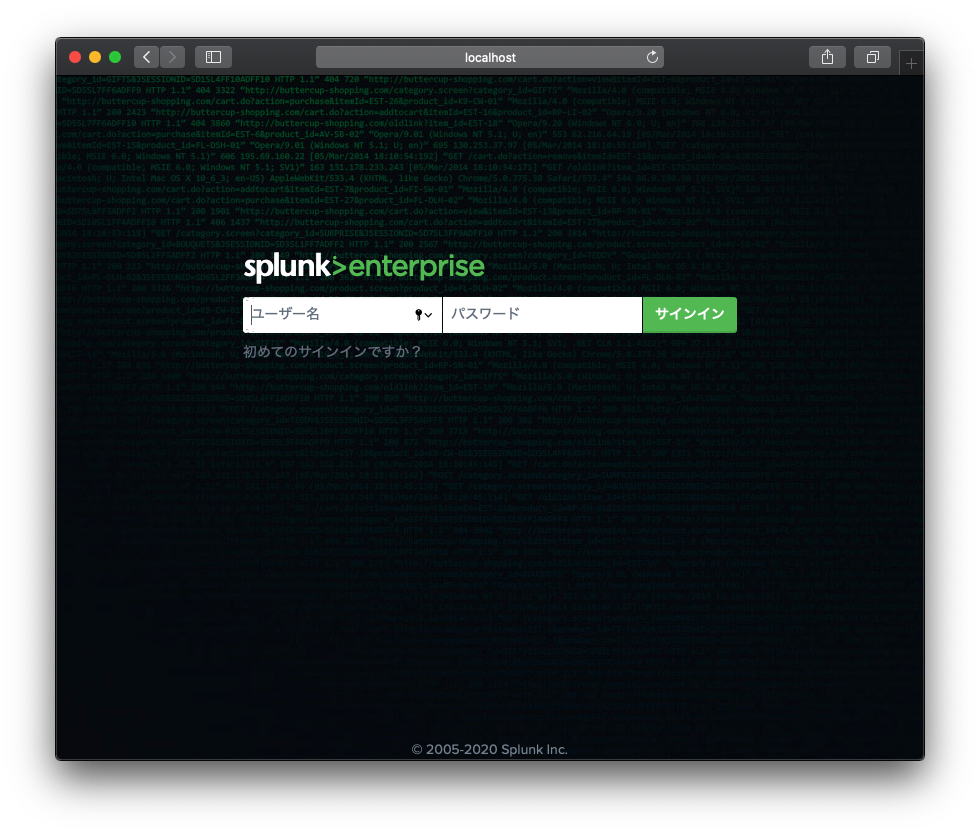980x834 pixels.
Task: Open a new tab with plus
Action: 911,63
